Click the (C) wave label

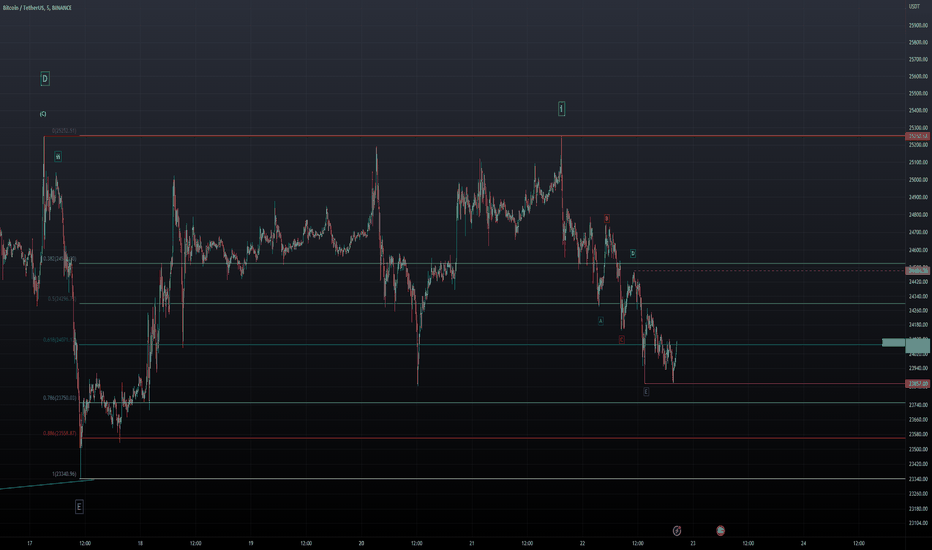43,114
